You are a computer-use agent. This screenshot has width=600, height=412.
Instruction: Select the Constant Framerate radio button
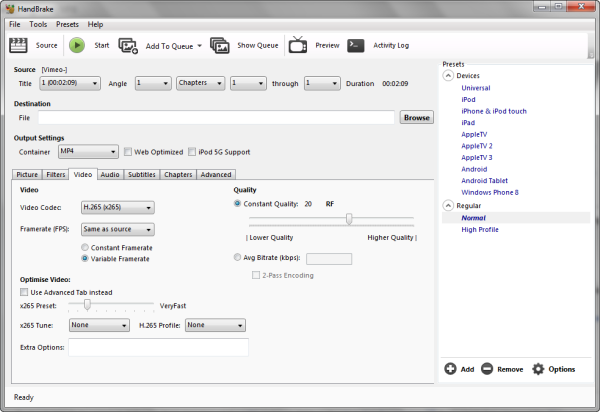86,247
